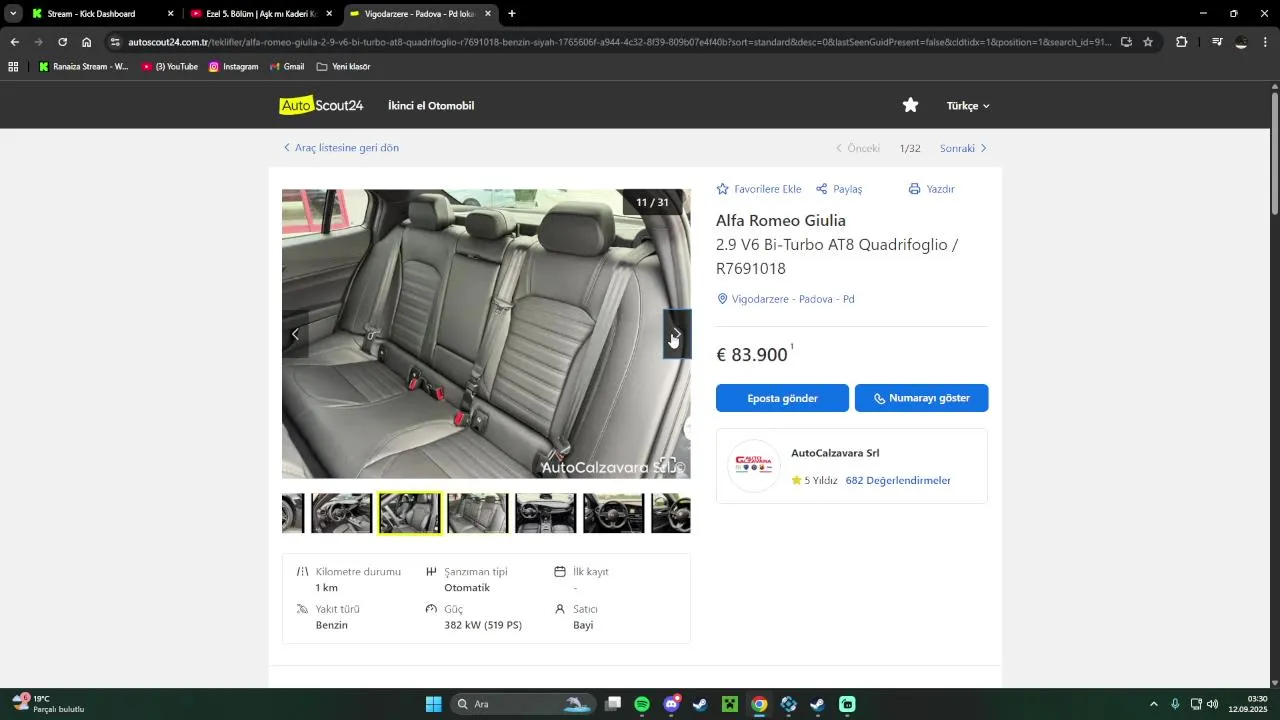This screenshot has width=1280, height=720.
Task: Open the Türkçe language dropdown
Action: (968, 106)
